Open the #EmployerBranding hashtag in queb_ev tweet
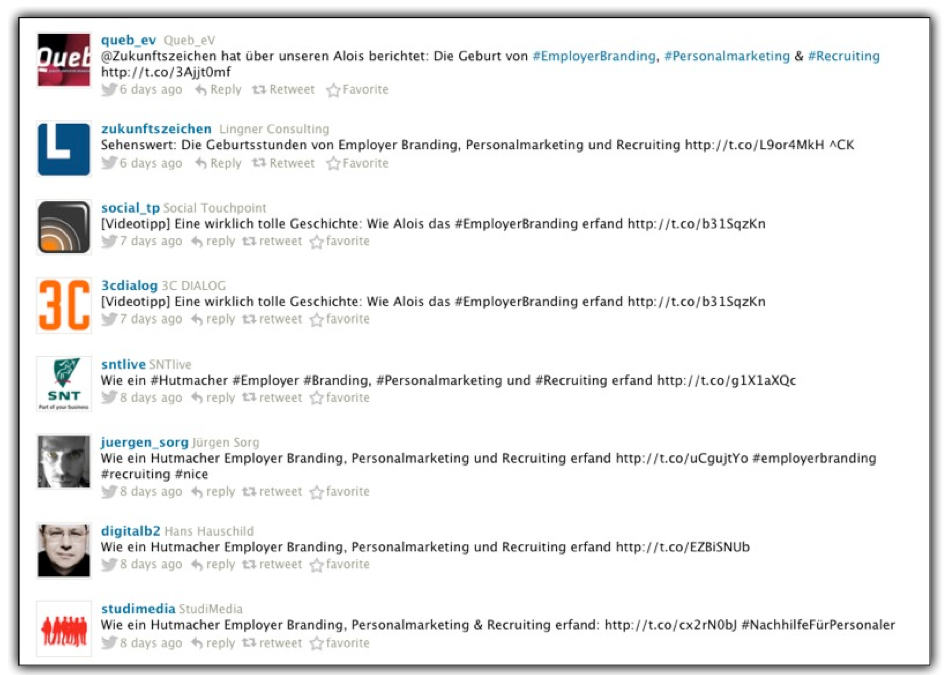Screen dimensions: 944x675 pyautogui.click(x=594, y=56)
